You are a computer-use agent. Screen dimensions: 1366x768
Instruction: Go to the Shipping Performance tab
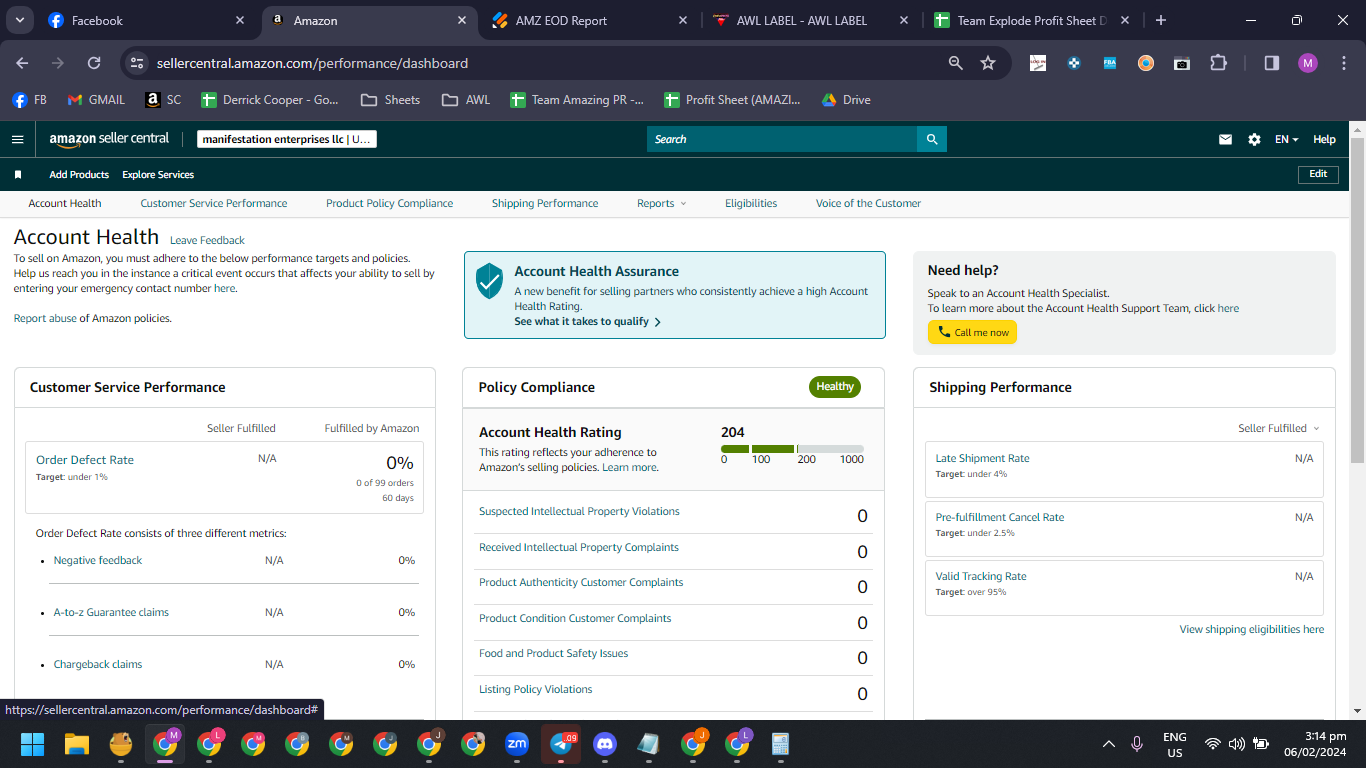pos(545,204)
